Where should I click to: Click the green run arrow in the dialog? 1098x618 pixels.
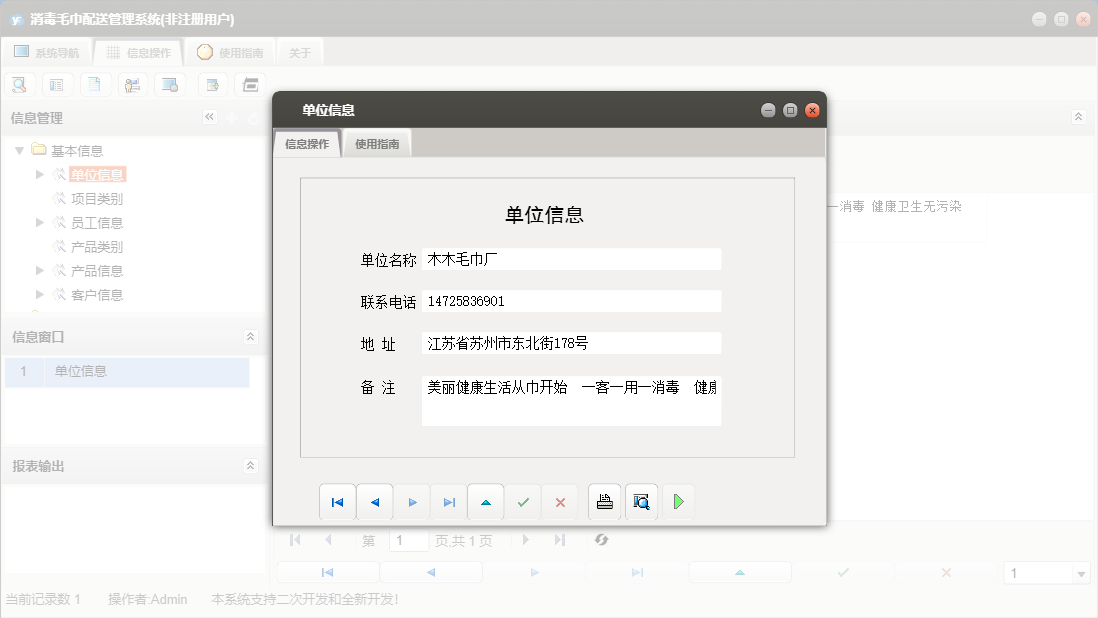point(679,501)
